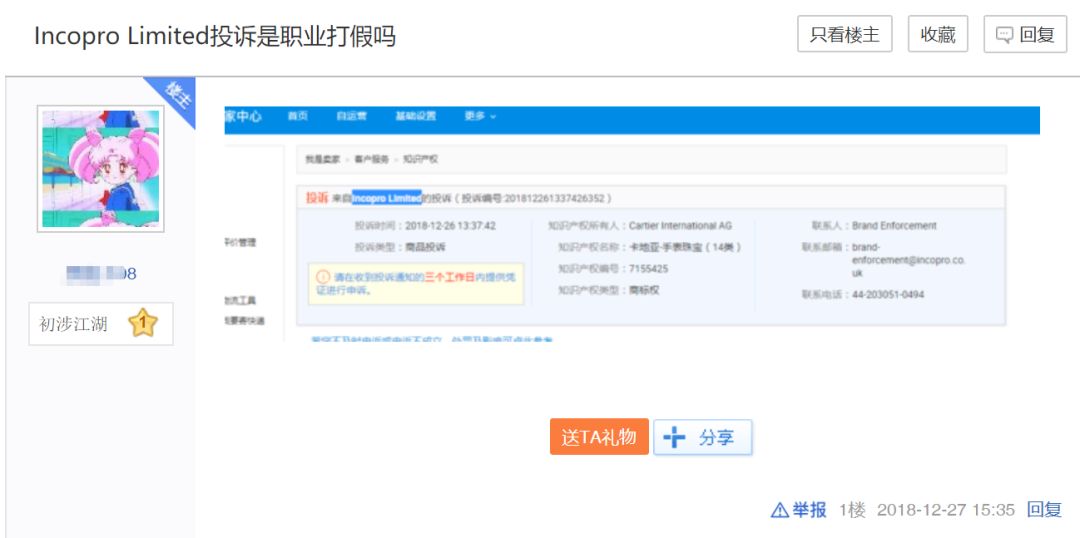
Task: Click the 初涉江湖 rank label
Action: 73,324
